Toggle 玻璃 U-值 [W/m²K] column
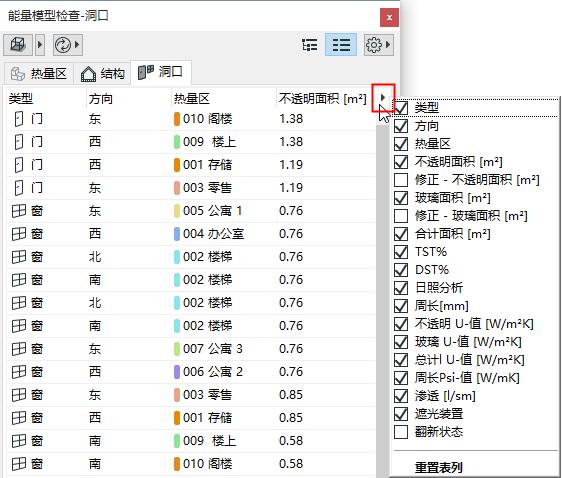Screen dimensions: 562x478 coord(401,342)
